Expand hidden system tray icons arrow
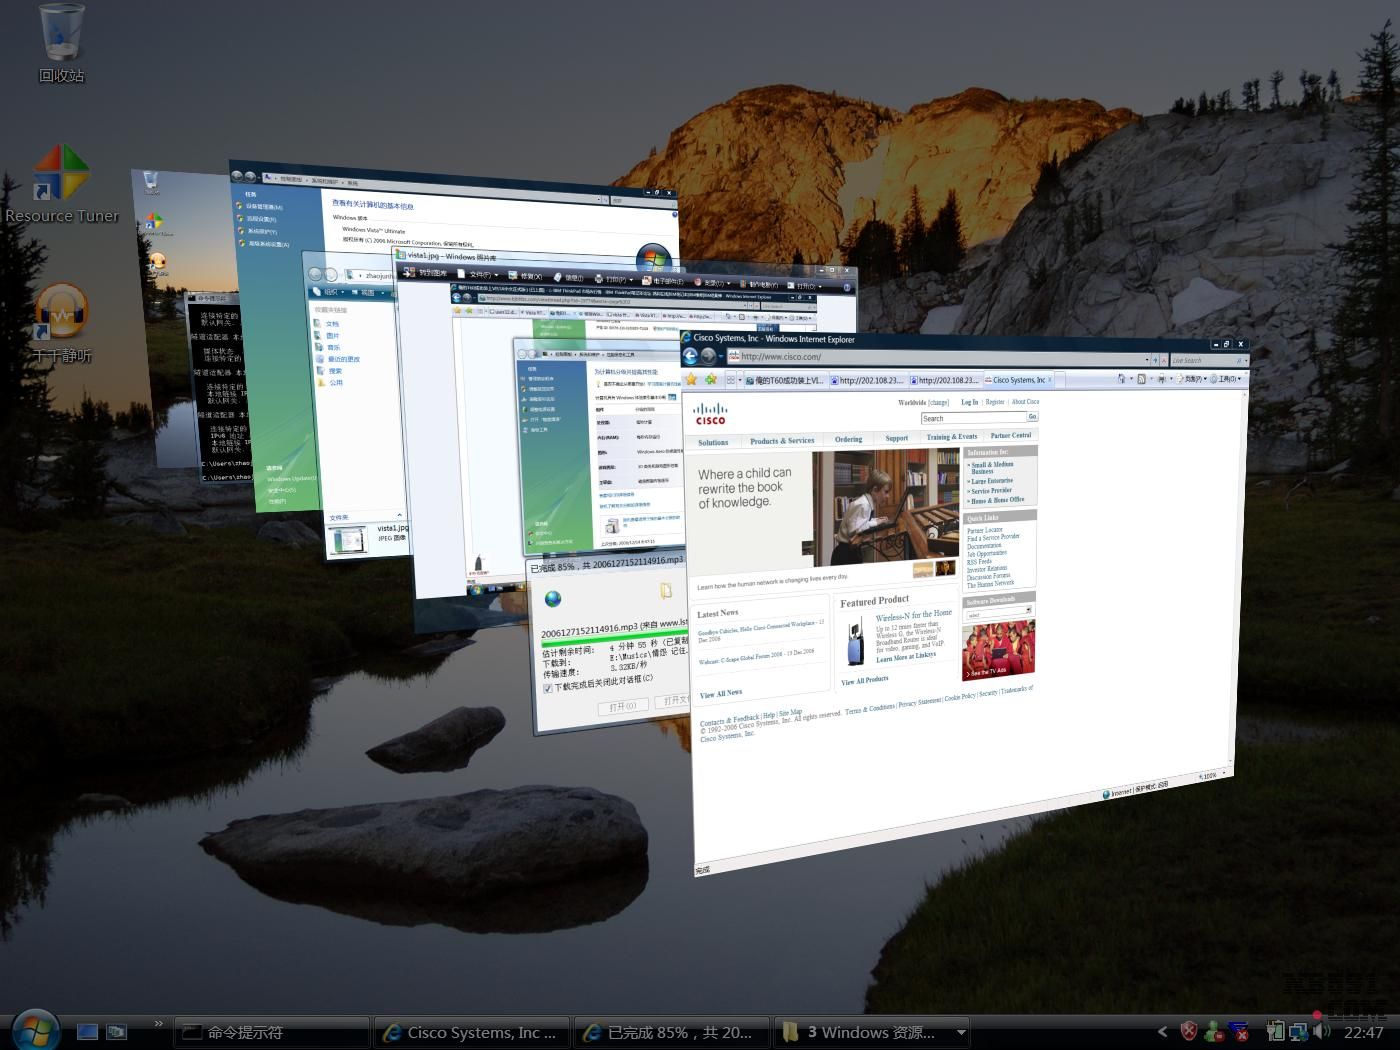 1162,1031
